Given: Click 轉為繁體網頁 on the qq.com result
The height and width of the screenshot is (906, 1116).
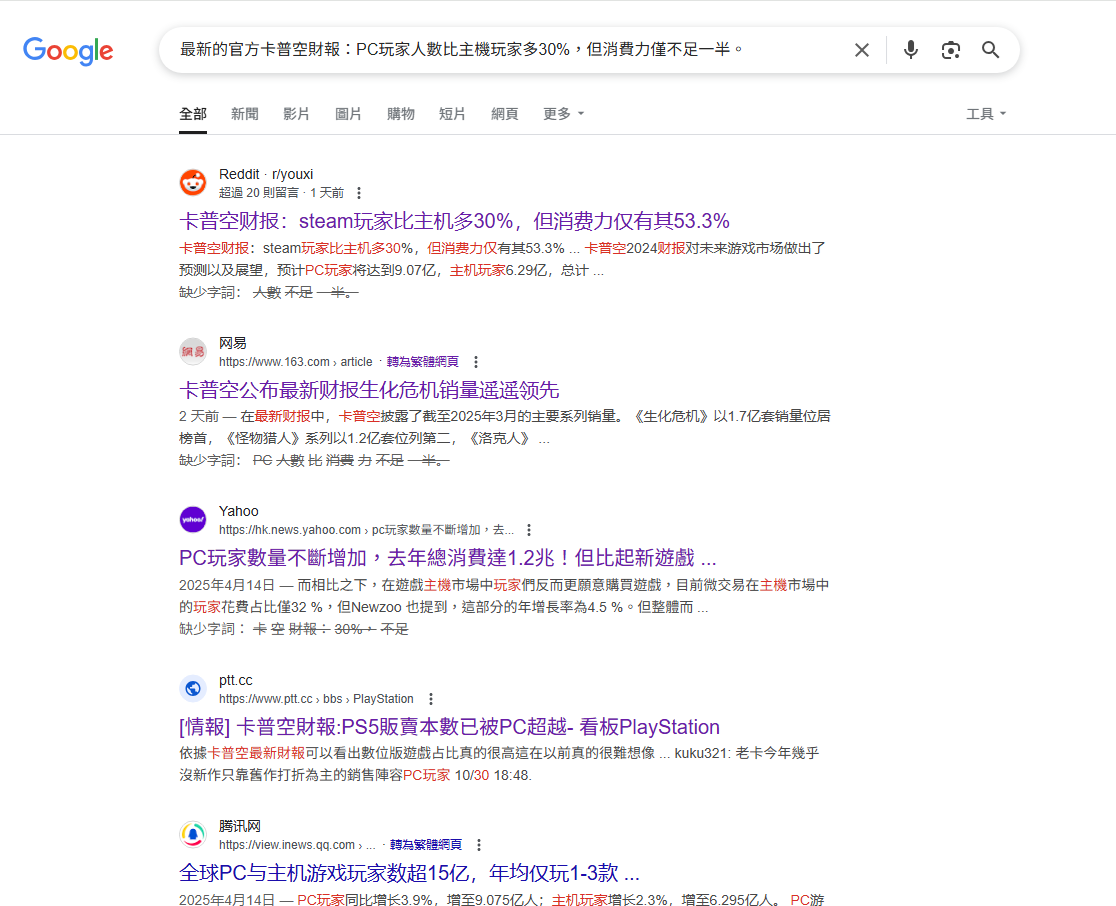Looking at the screenshot, I should coord(426,845).
